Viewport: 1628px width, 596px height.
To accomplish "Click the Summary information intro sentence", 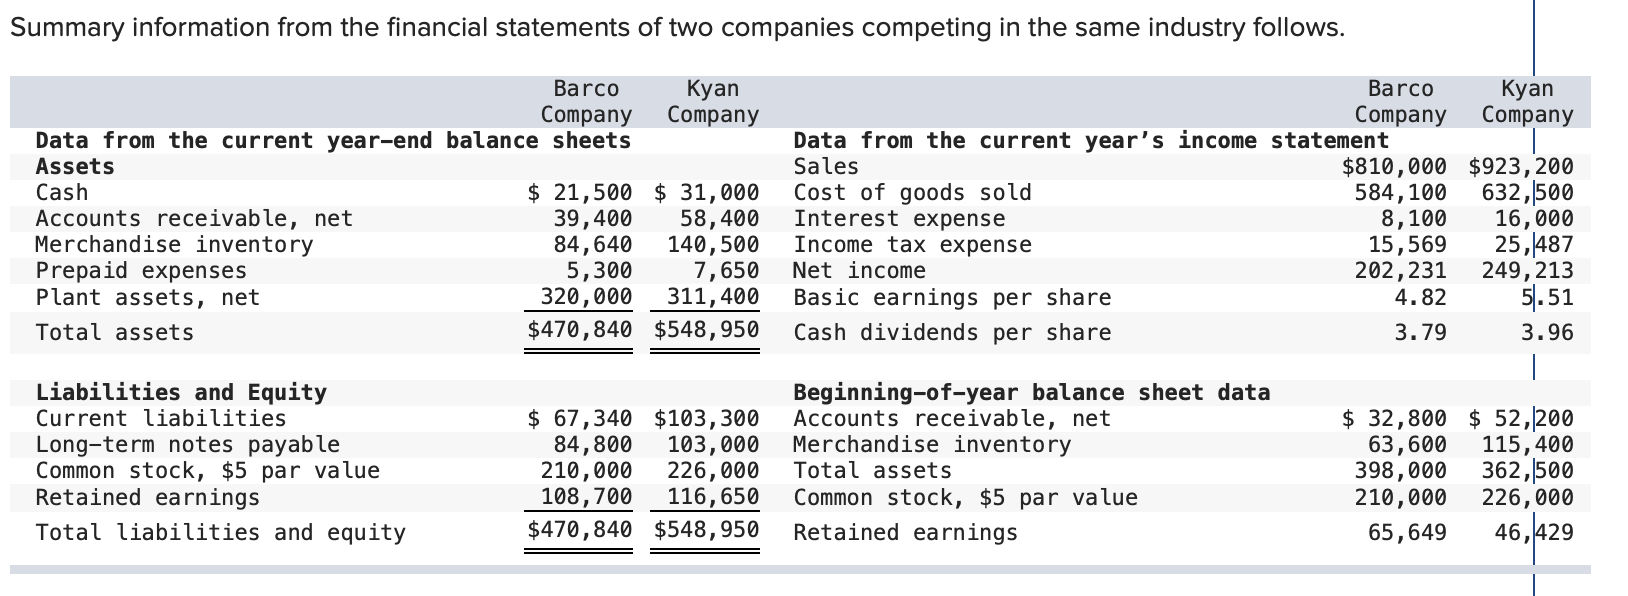I will coord(678,27).
